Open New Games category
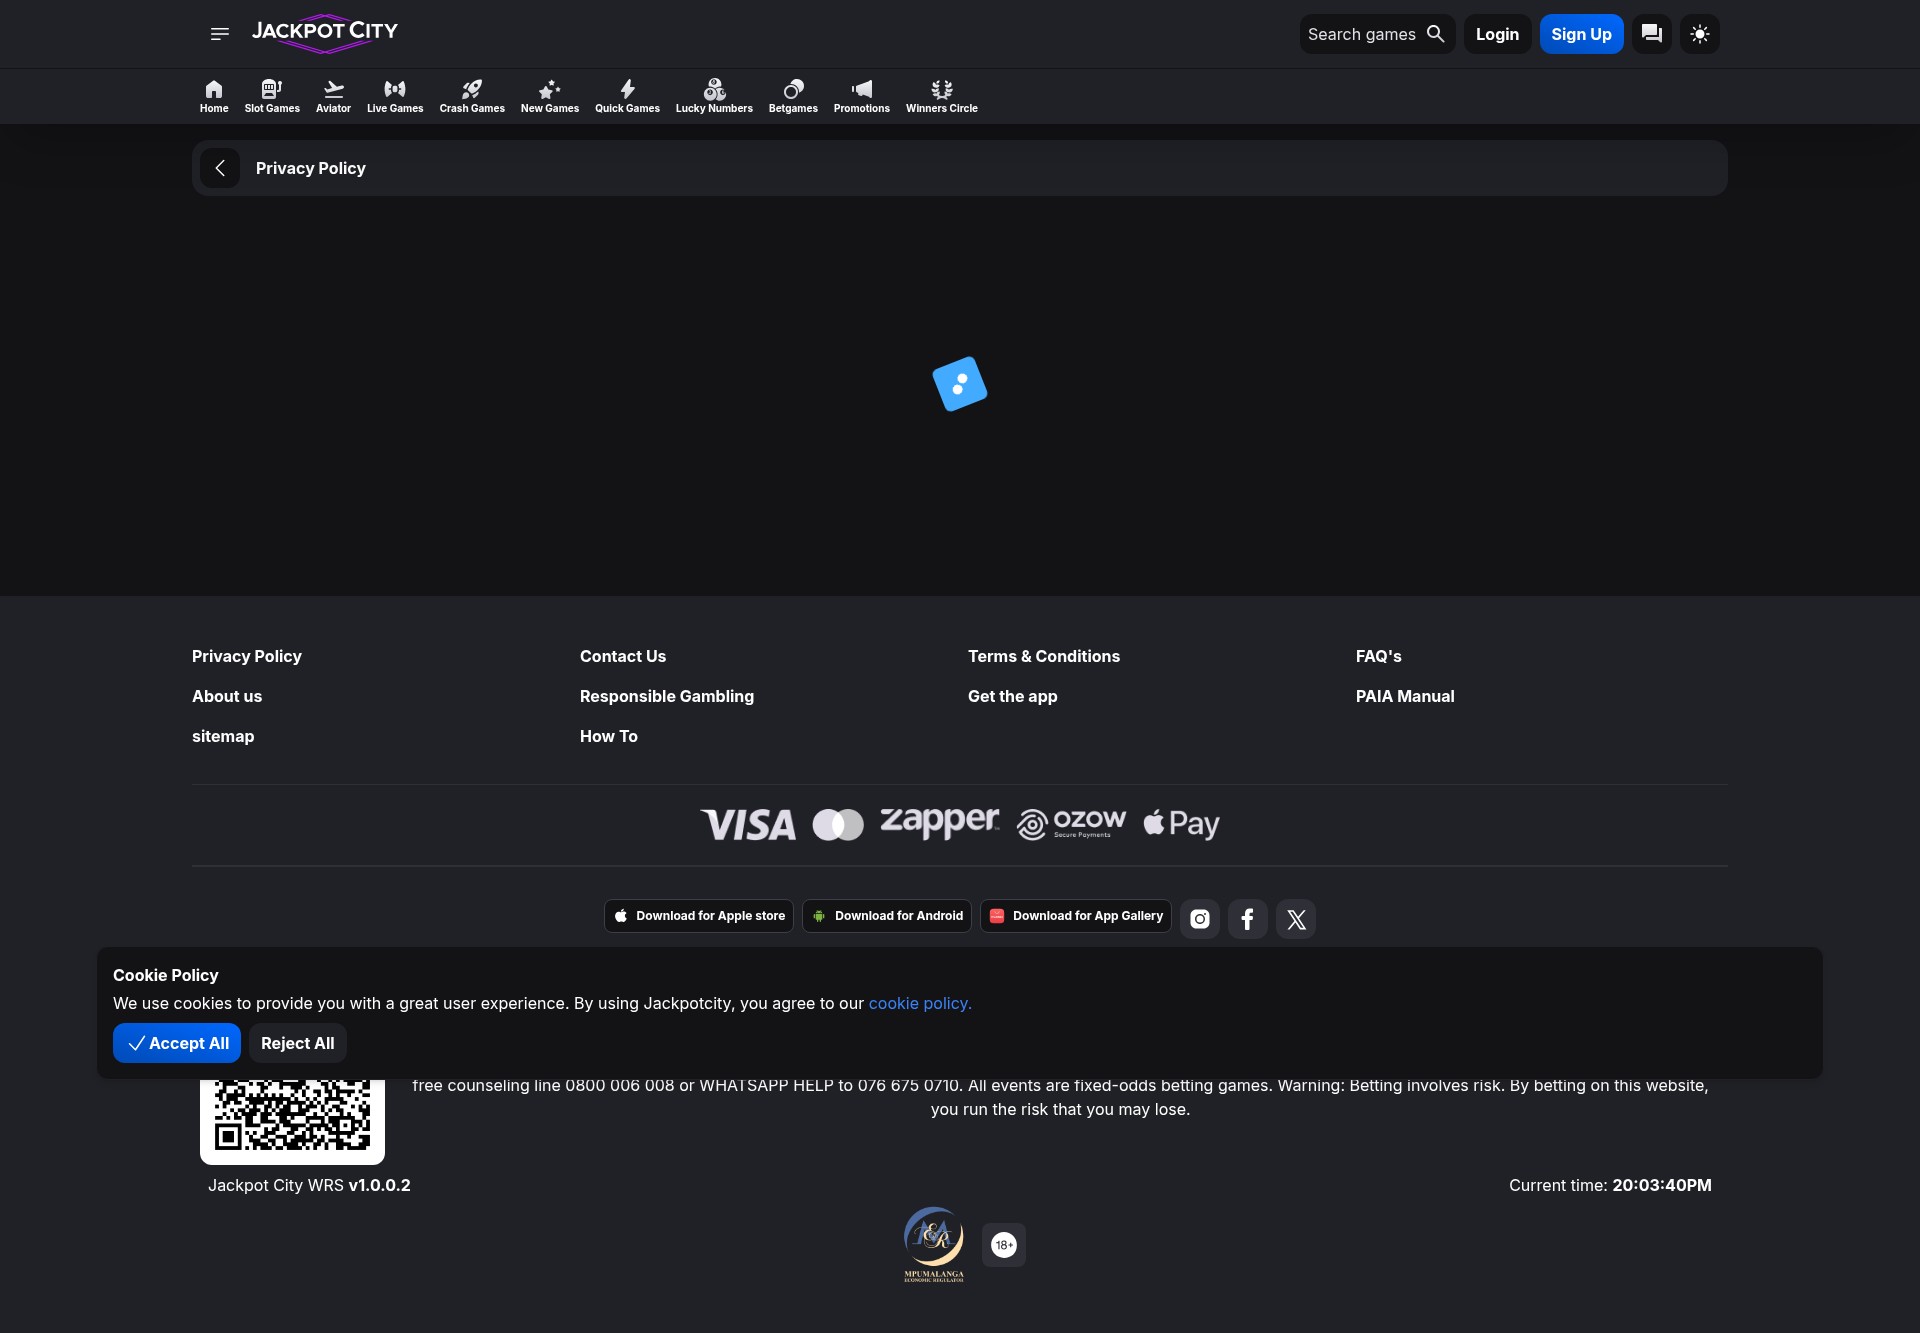 coord(550,96)
